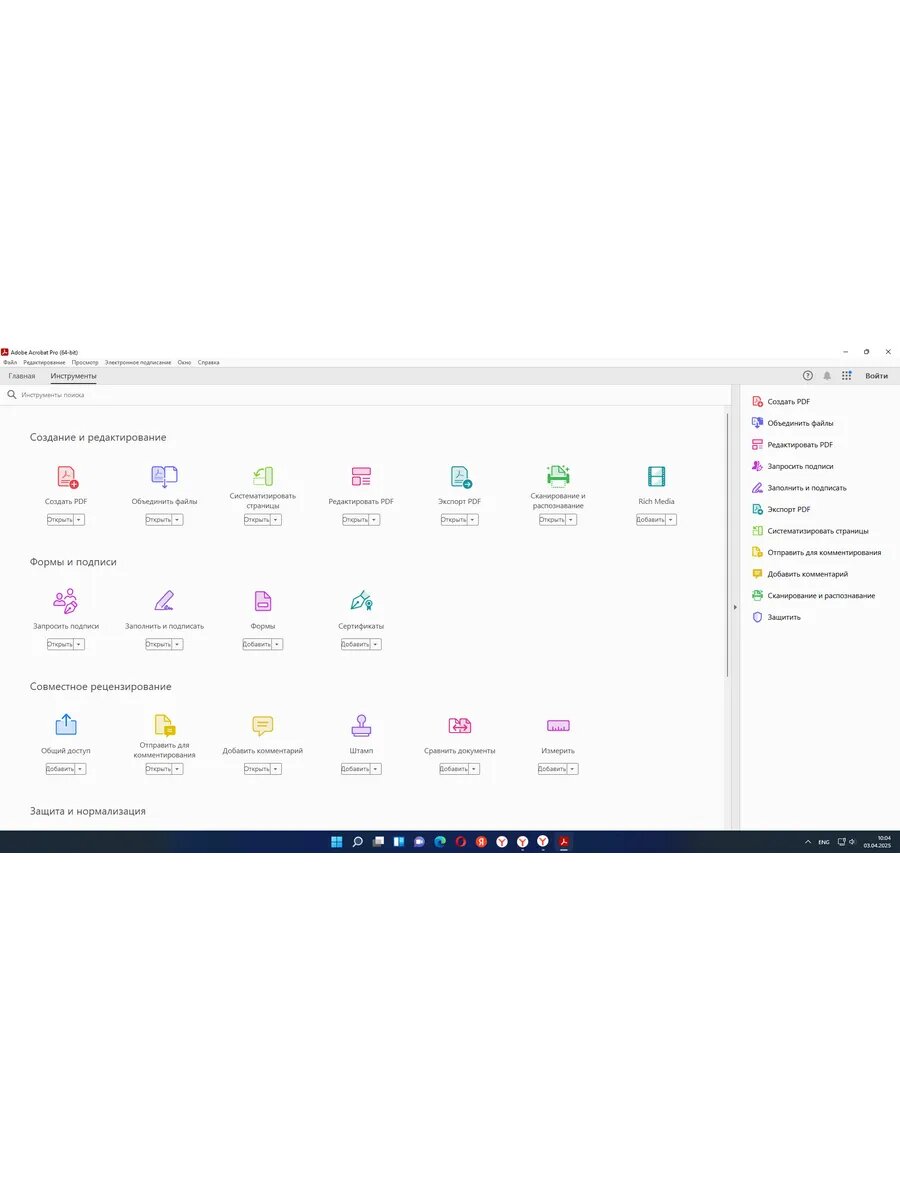This screenshot has width=900, height=1200.
Task: Open the Электронное подписание menu
Action: (138, 362)
